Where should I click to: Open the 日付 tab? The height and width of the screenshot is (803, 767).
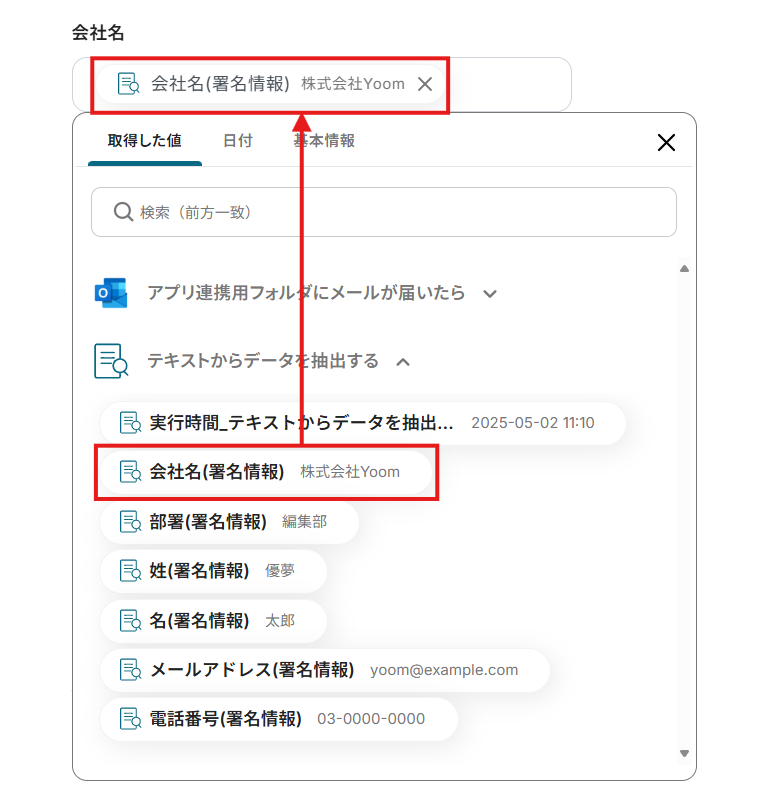click(238, 140)
